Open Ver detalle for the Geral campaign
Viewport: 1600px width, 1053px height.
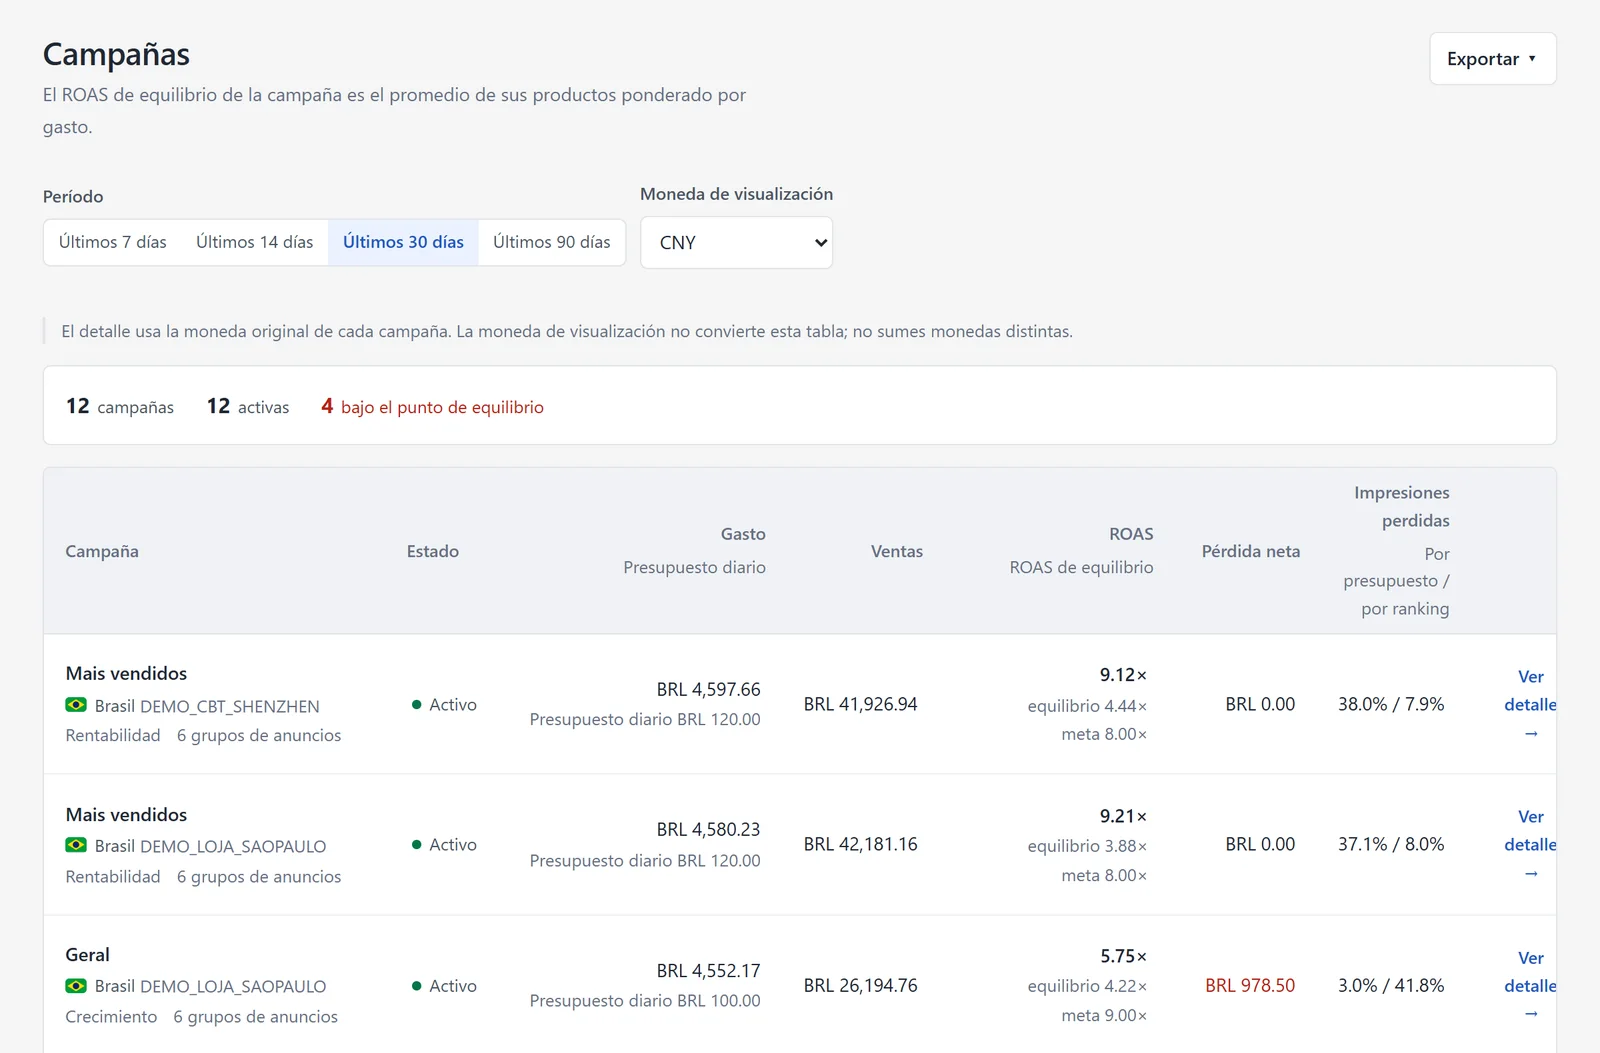pyautogui.click(x=1530, y=986)
